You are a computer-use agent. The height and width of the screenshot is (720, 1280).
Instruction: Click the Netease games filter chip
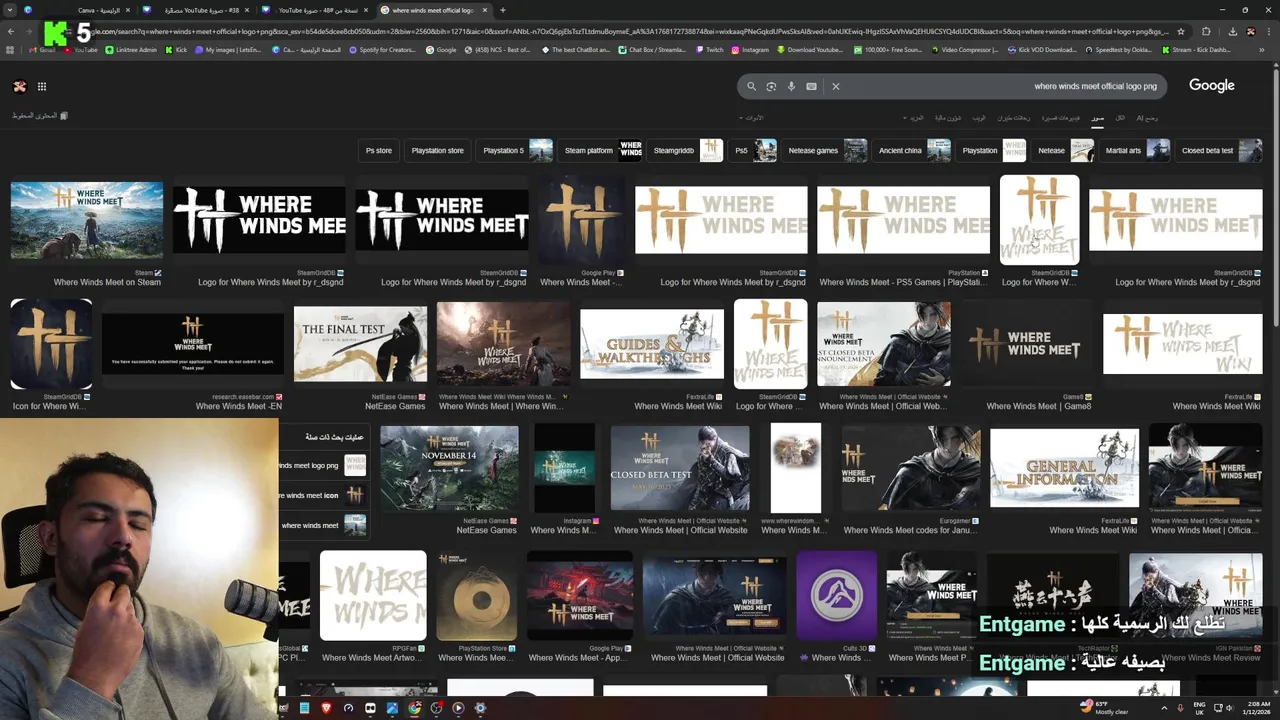click(x=825, y=150)
